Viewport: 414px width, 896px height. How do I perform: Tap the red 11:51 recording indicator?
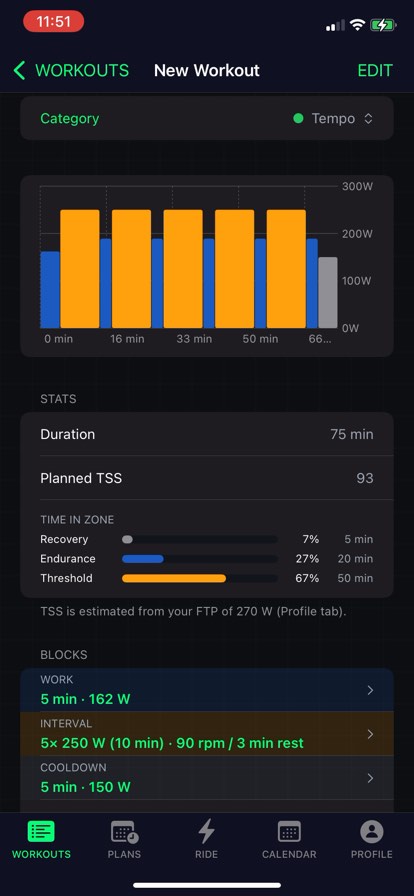click(x=53, y=22)
